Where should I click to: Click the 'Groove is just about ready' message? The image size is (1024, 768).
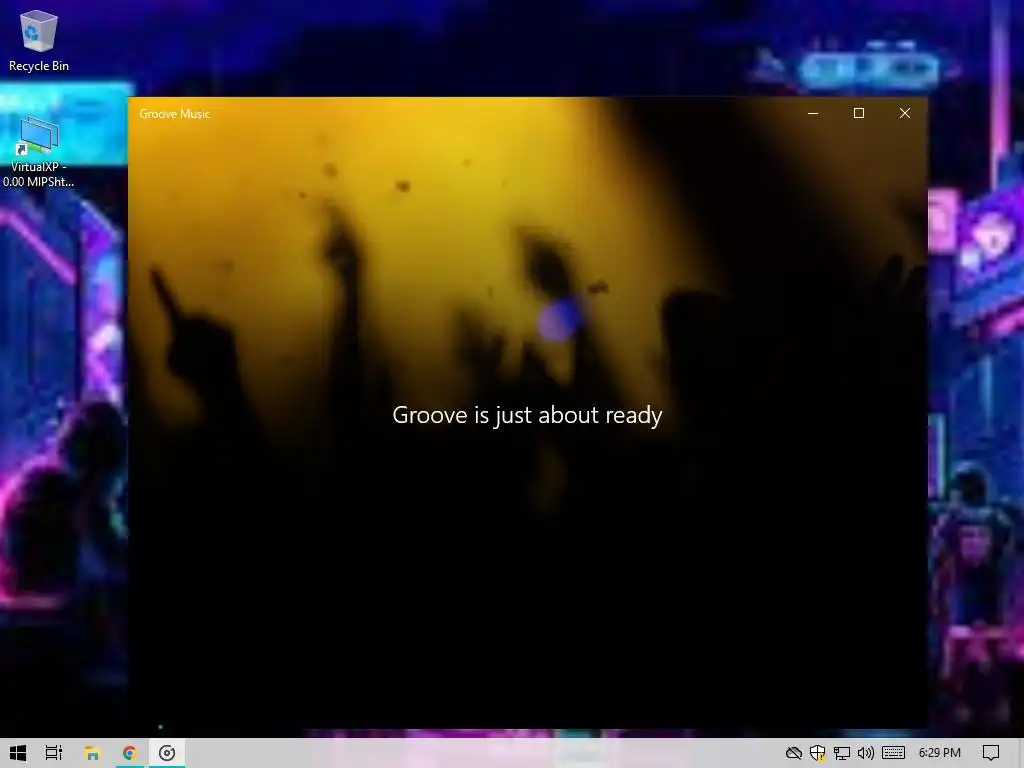pyautogui.click(x=527, y=415)
